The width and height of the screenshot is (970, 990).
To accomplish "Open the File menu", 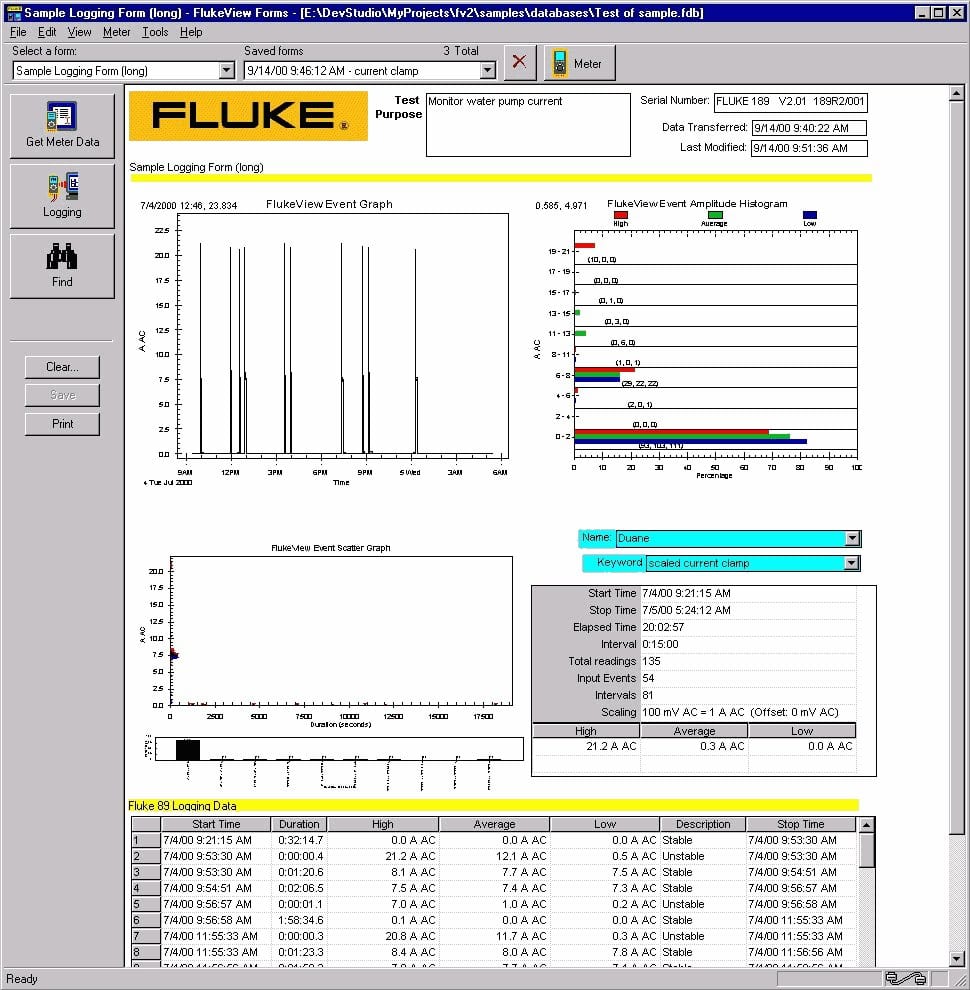I will click(x=17, y=31).
